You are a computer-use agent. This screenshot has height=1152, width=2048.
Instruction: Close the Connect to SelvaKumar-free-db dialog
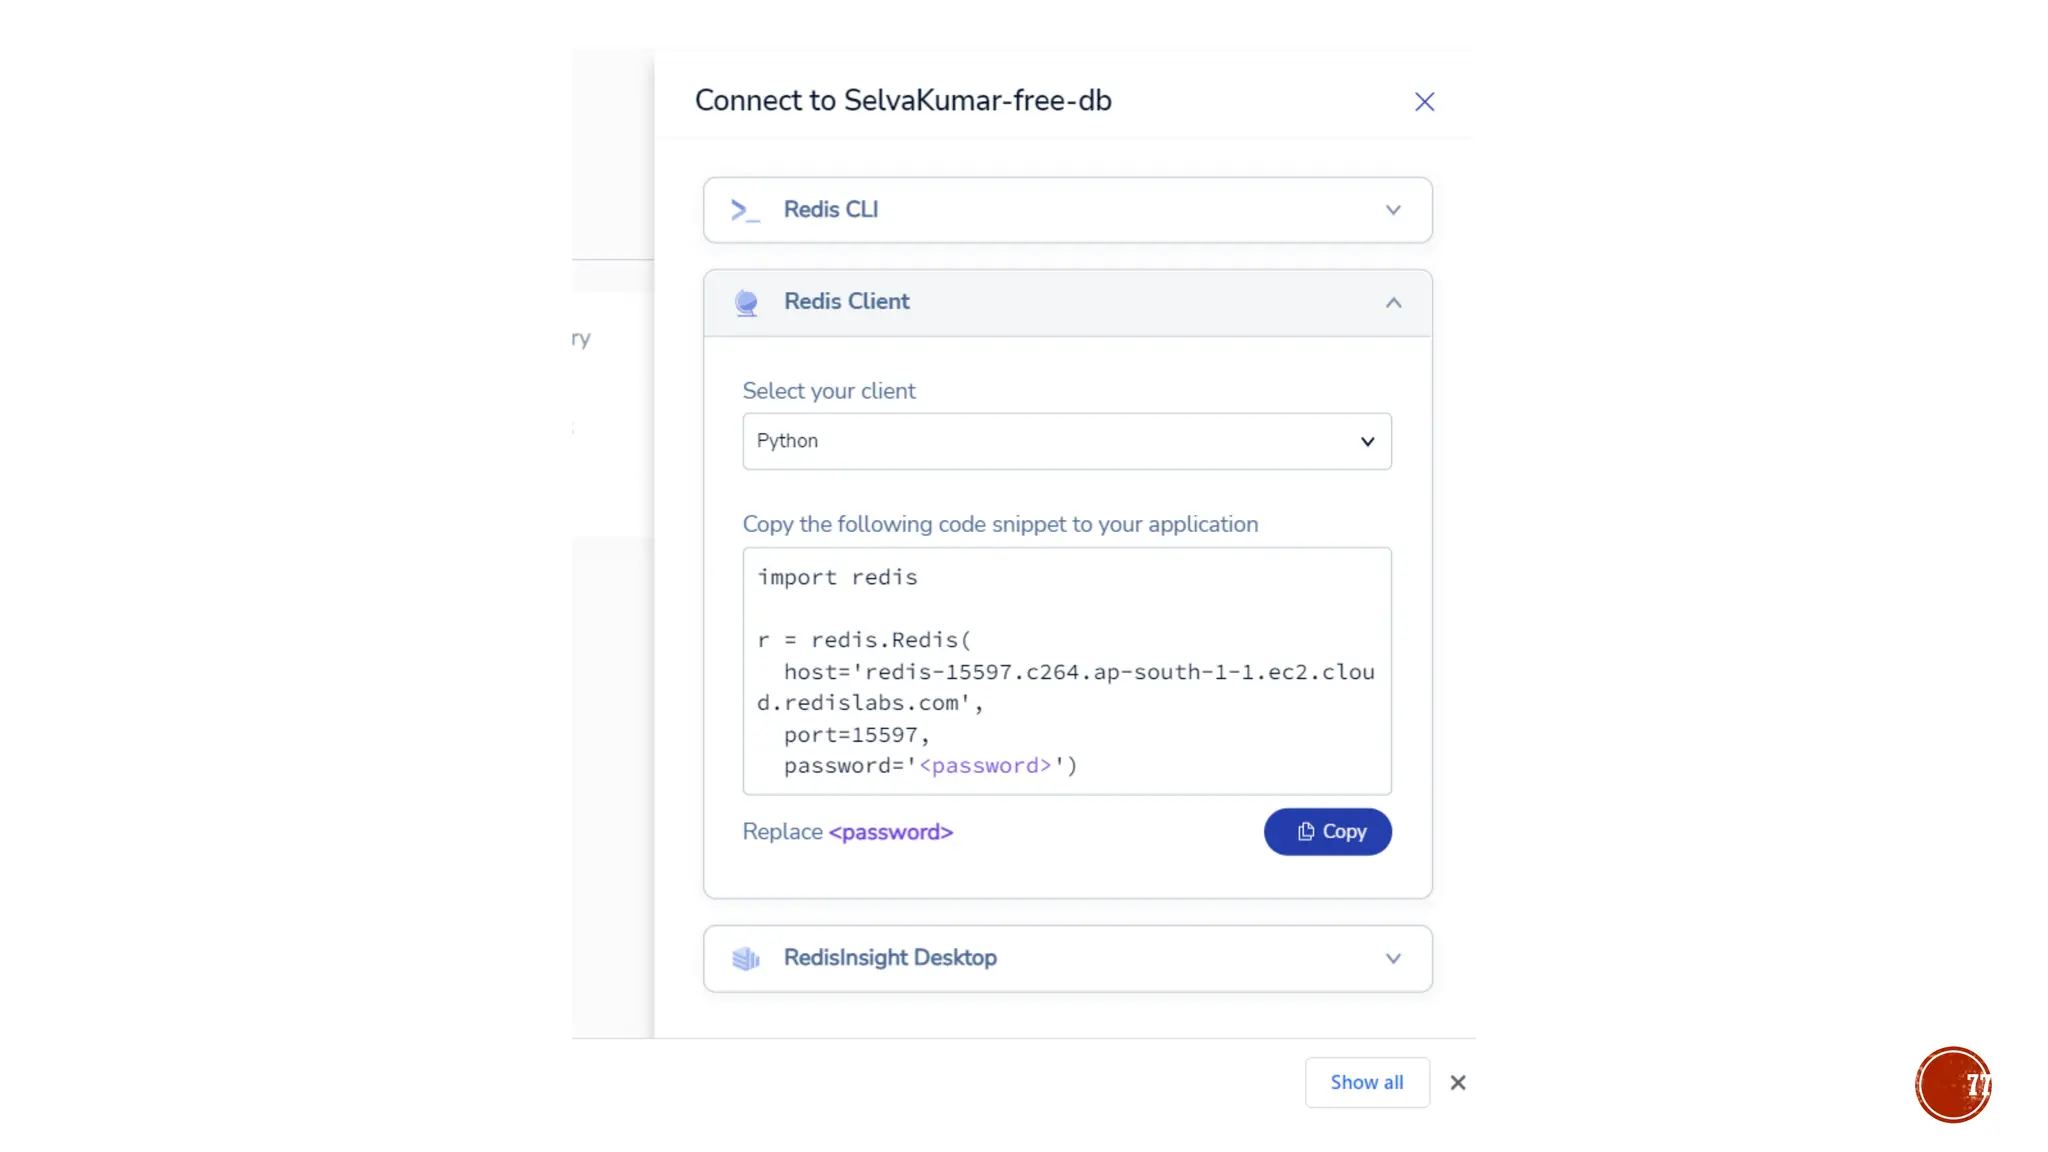click(1424, 102)
